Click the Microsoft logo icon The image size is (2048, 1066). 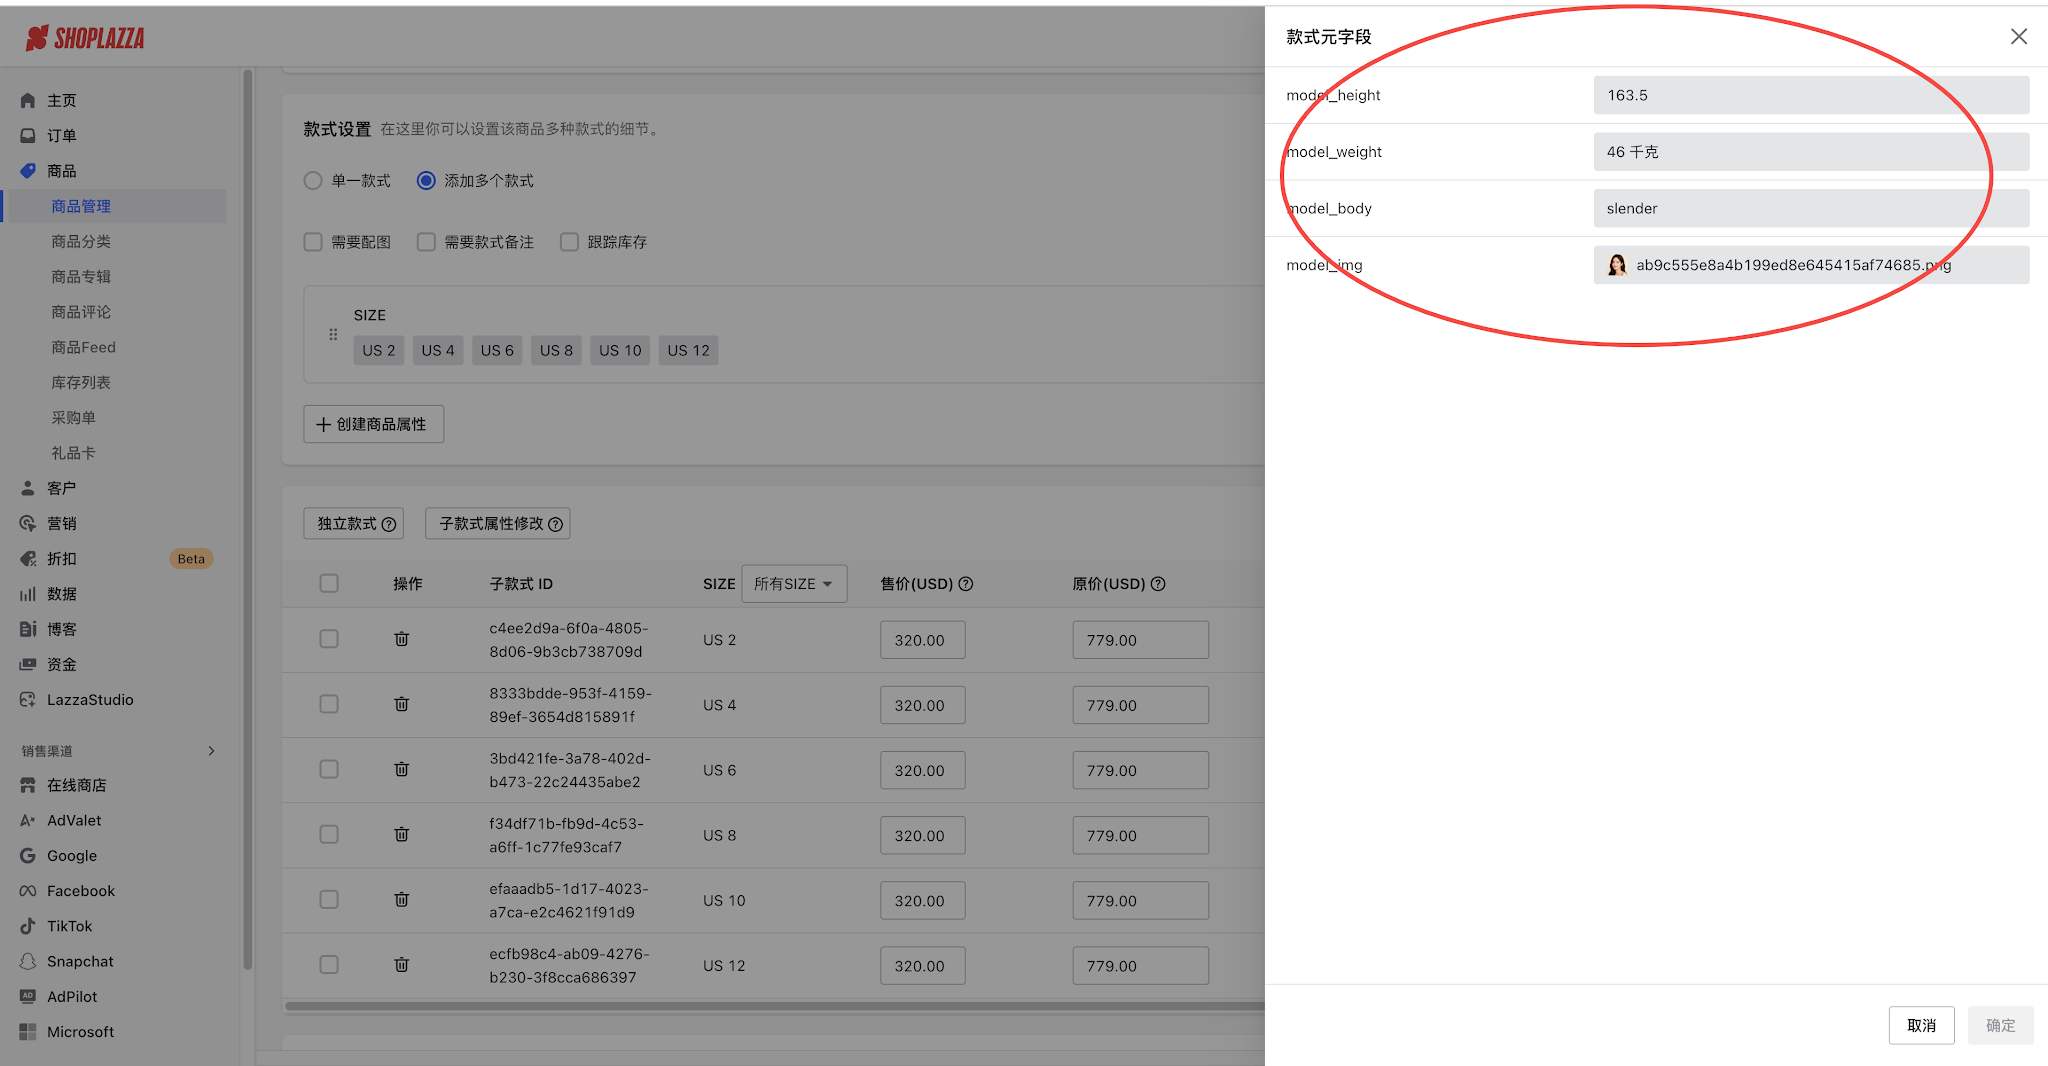coord(28,1032)
